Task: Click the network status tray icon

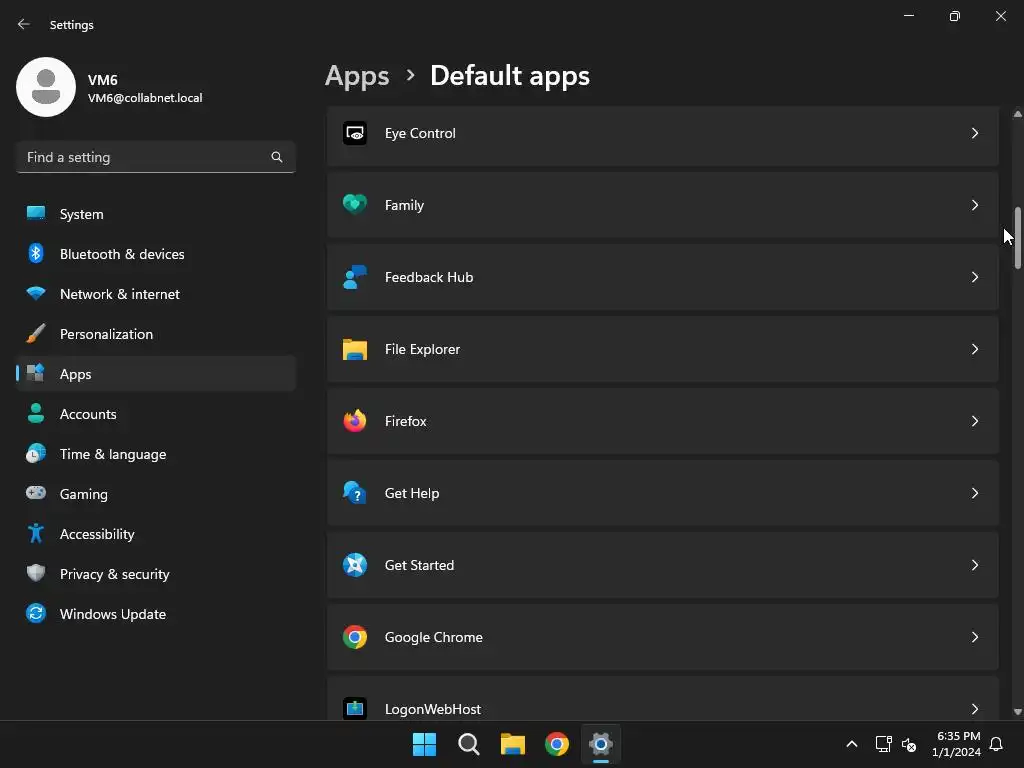Action: [883, 744]
